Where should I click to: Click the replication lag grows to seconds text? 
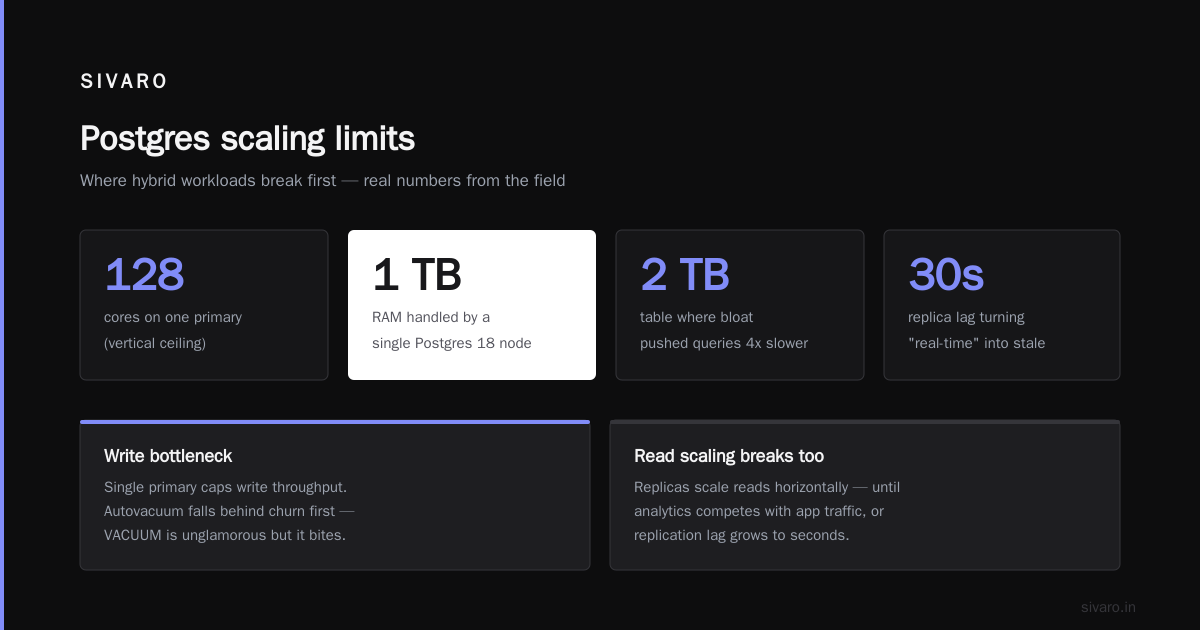(742, 535)
